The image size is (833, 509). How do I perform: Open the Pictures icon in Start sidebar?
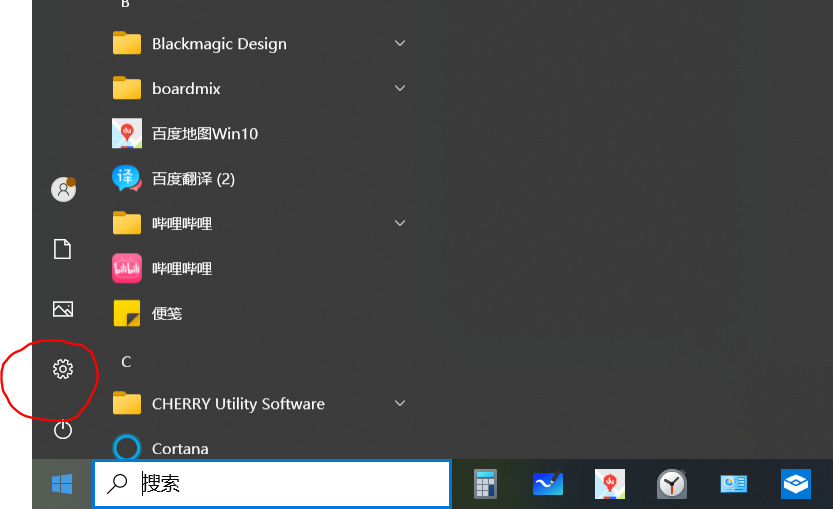coord(63,309)
